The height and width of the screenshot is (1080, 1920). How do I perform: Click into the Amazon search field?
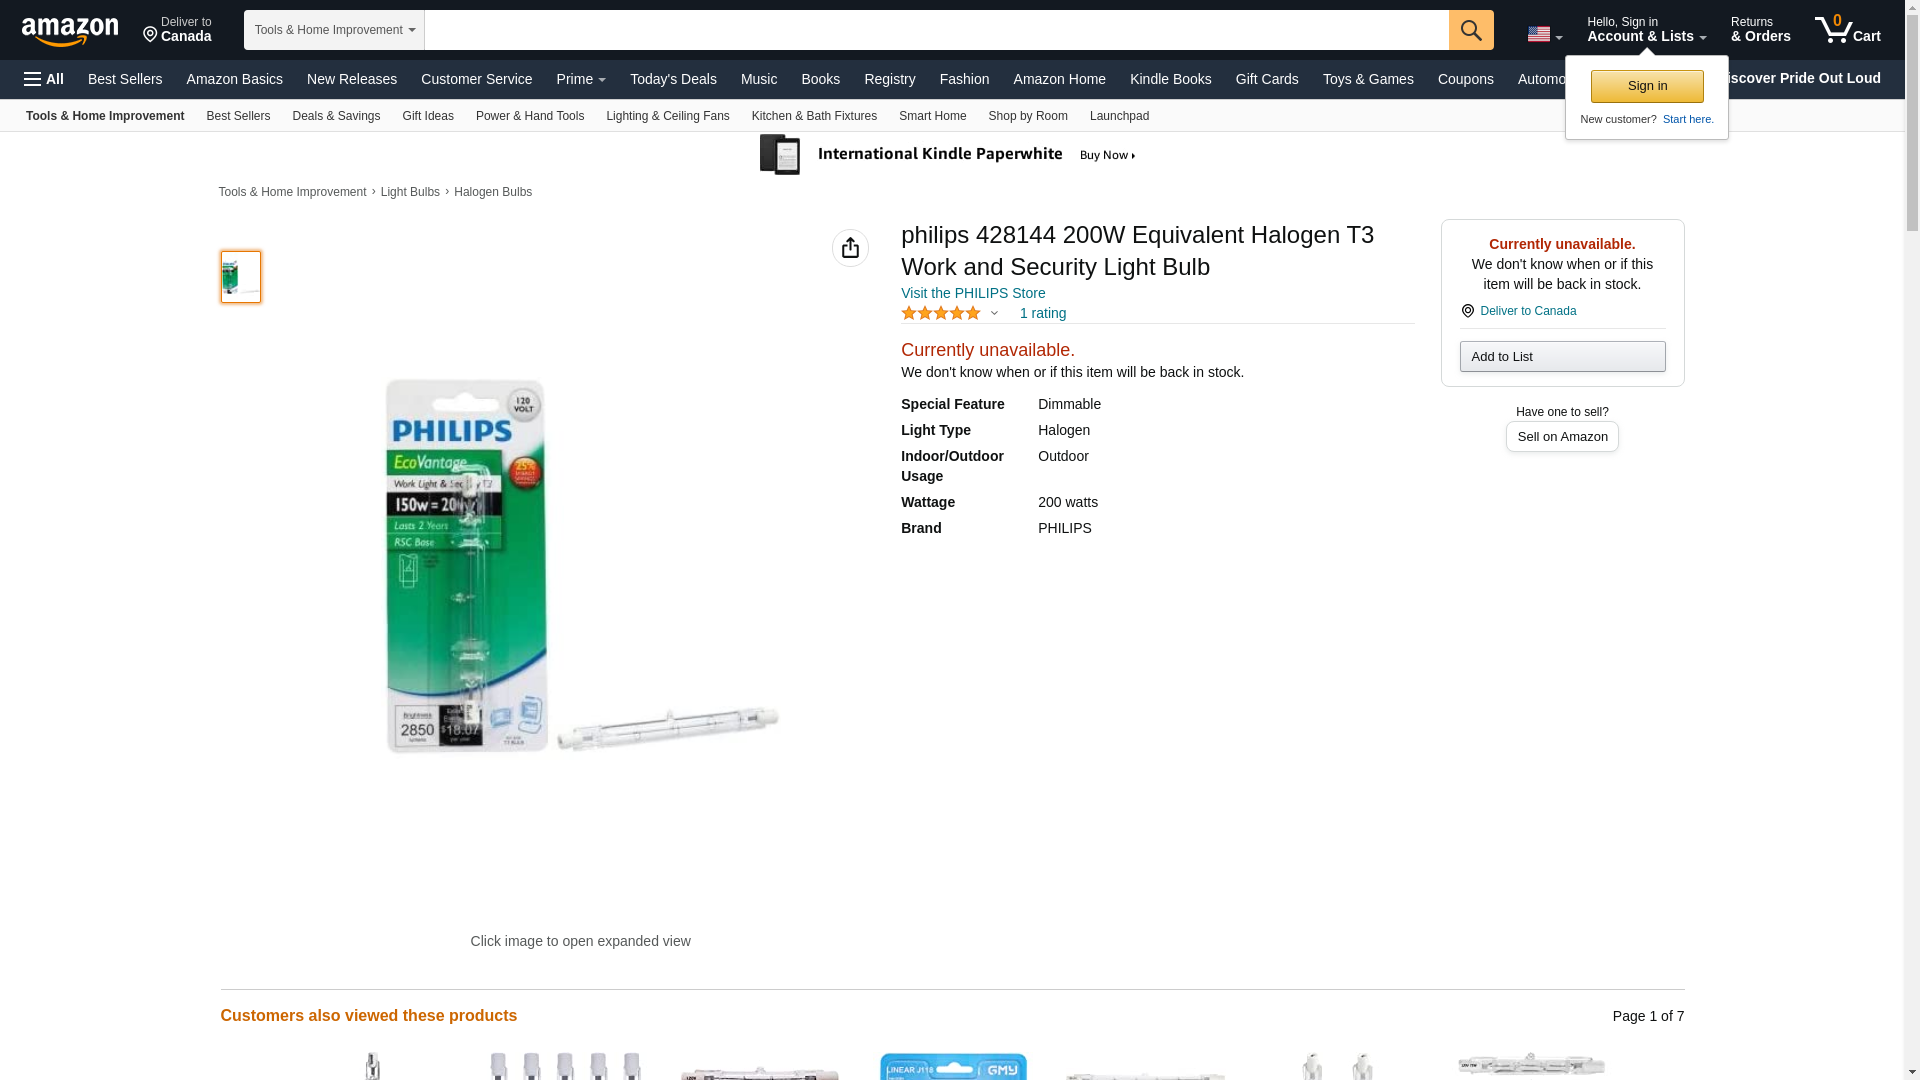pos(936,30)
